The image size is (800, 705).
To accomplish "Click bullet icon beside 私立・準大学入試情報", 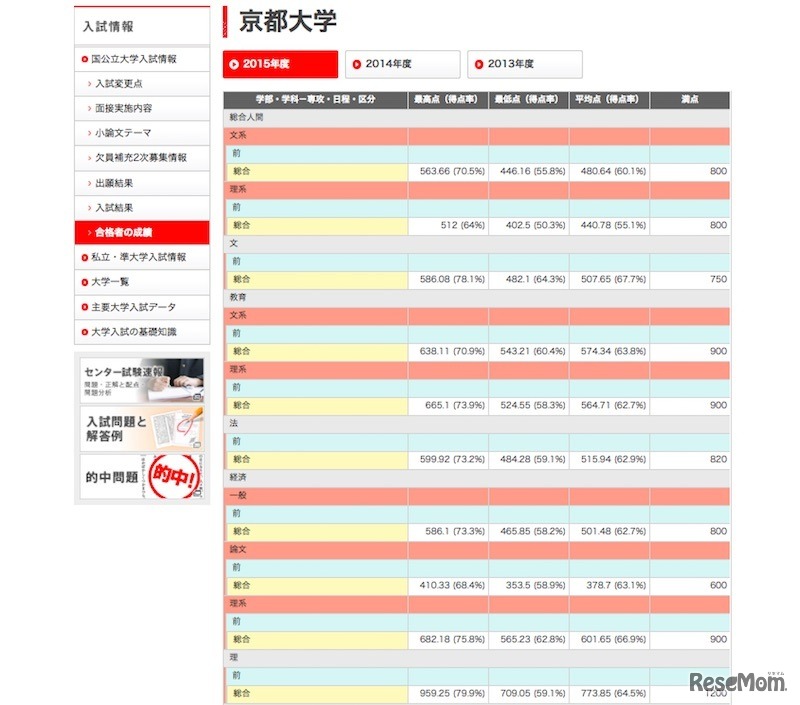I will tap(85, 258).
